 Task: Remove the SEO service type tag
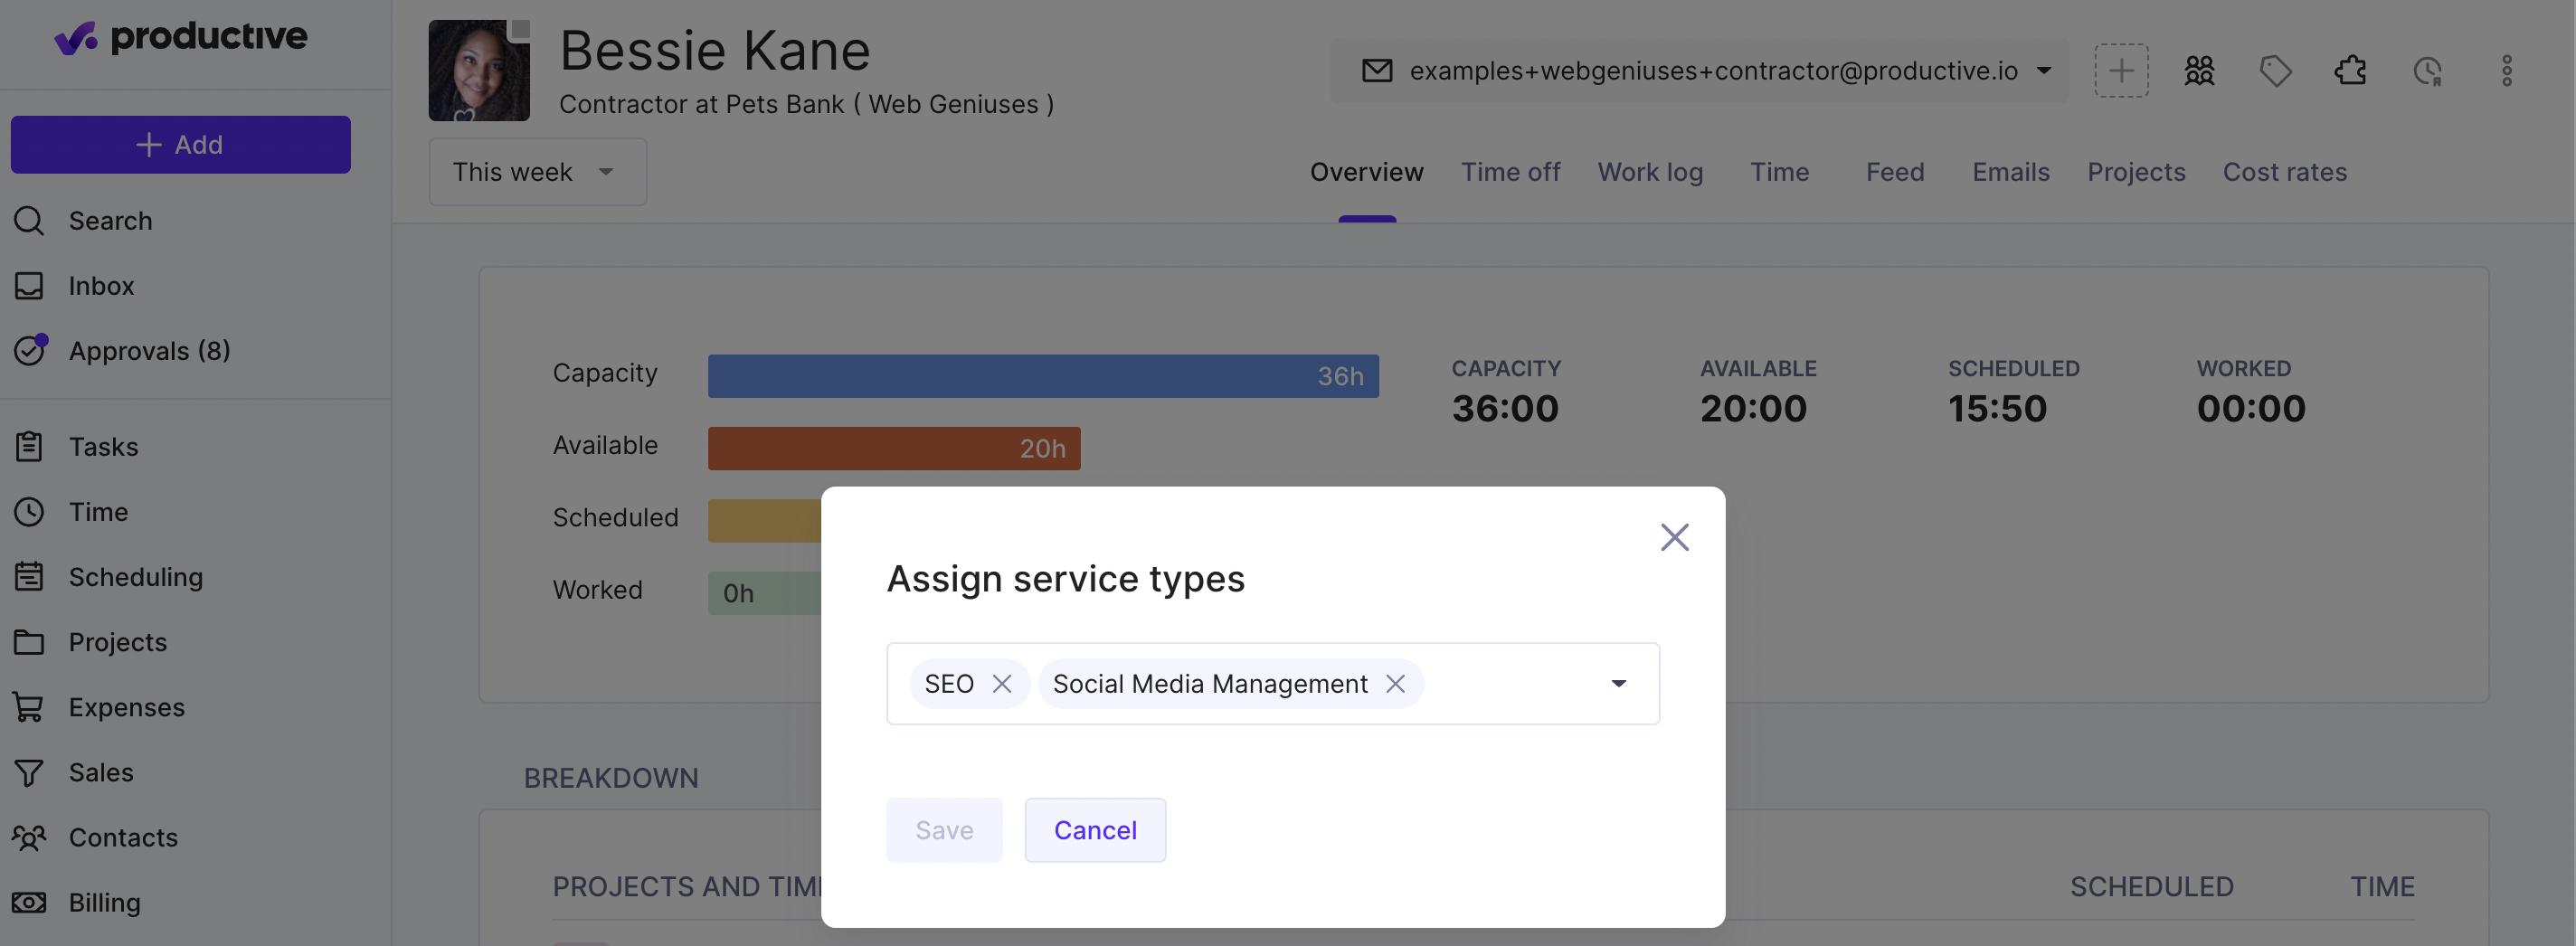coord(1001,683)
